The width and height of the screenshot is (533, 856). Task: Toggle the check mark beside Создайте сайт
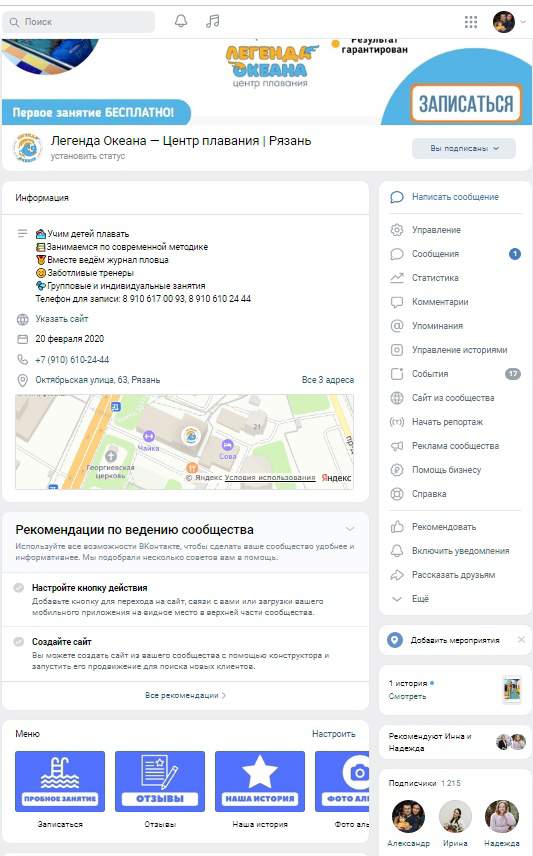tap(19, 642)
